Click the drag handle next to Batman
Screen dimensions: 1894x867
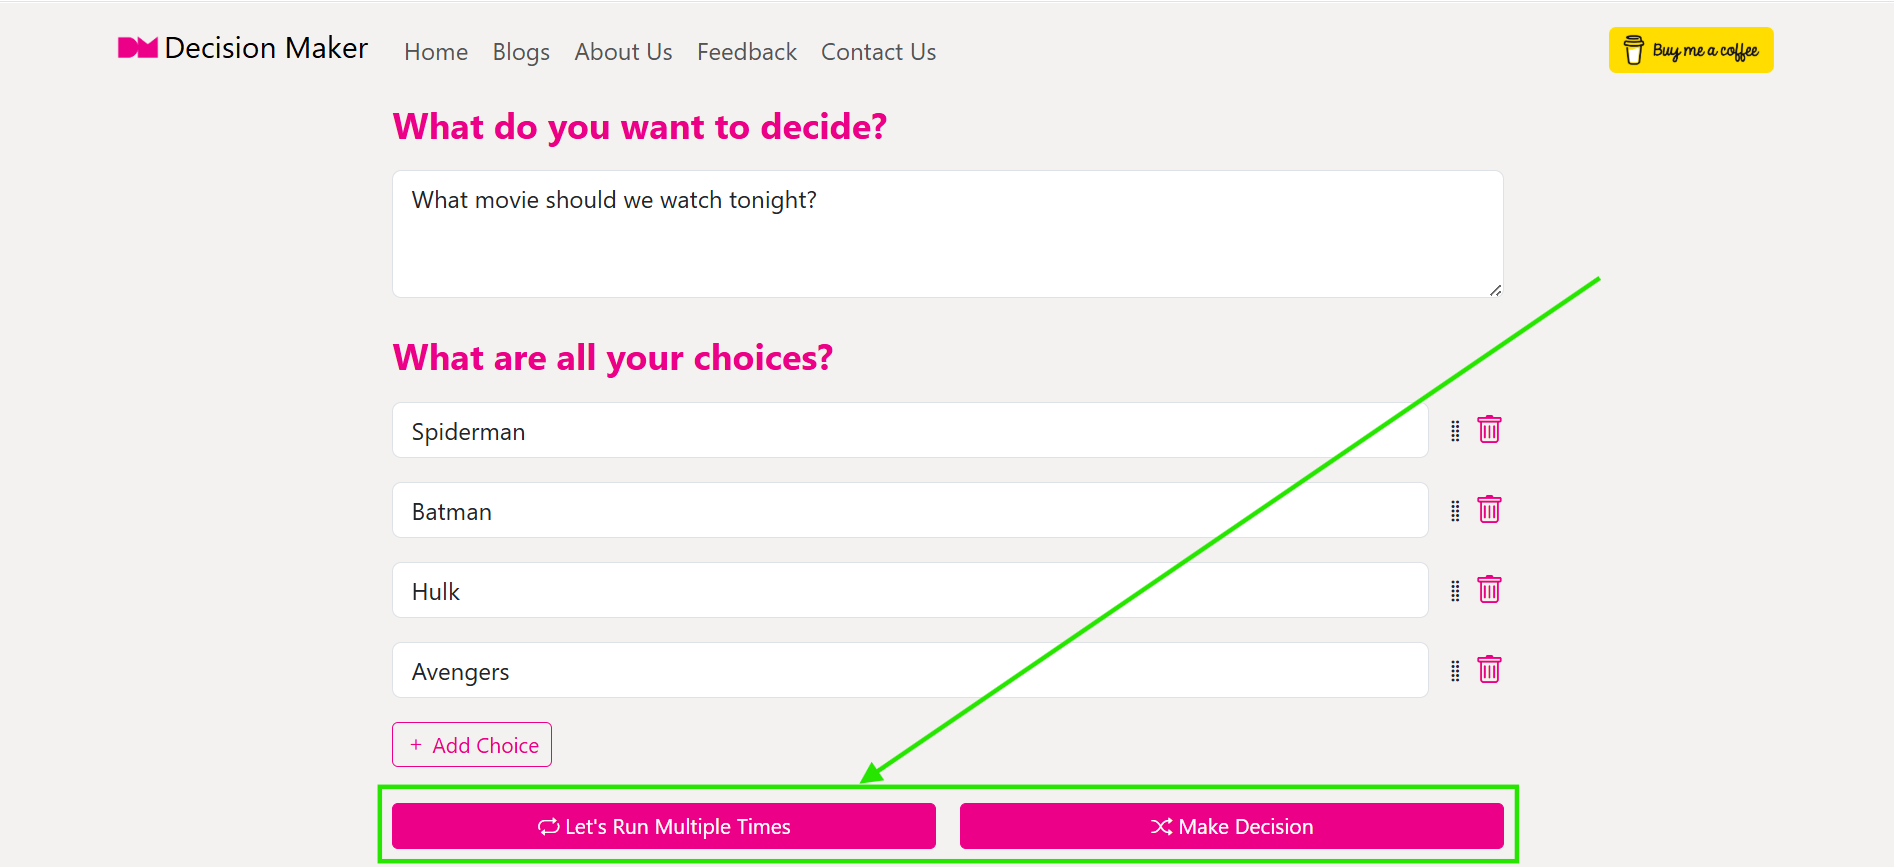[1454, 510]
